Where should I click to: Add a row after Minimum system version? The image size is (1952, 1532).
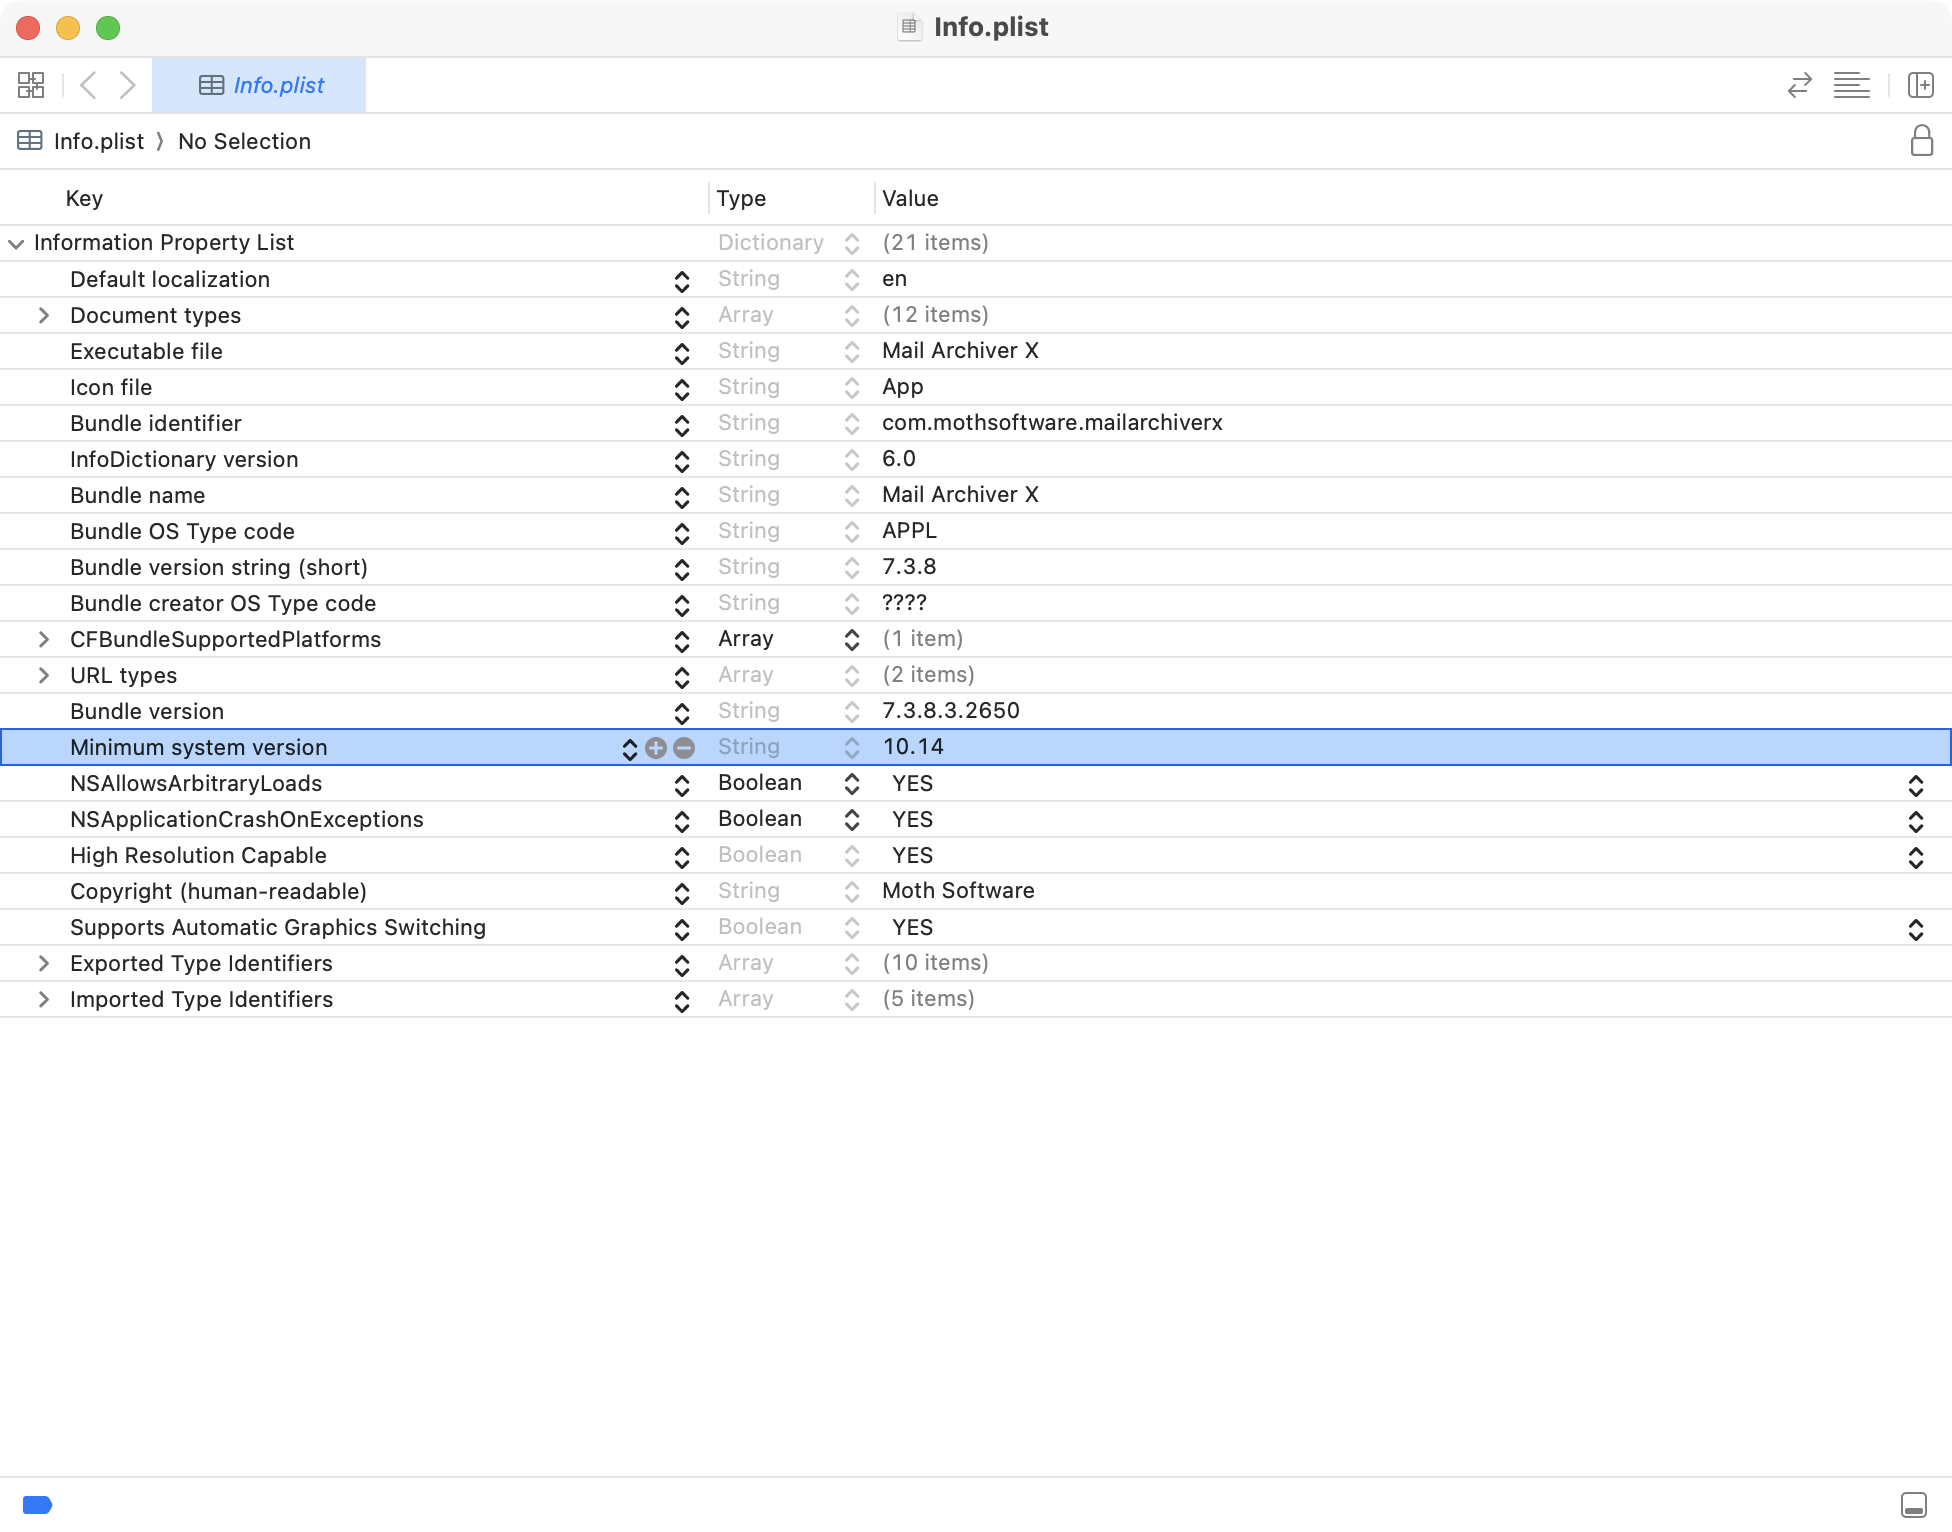coord(656,747)
